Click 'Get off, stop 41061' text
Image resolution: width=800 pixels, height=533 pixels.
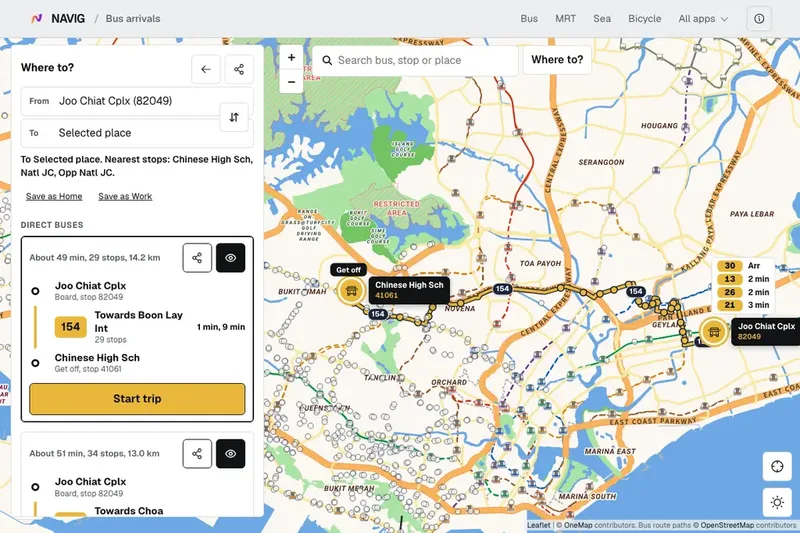pos(88,369)
